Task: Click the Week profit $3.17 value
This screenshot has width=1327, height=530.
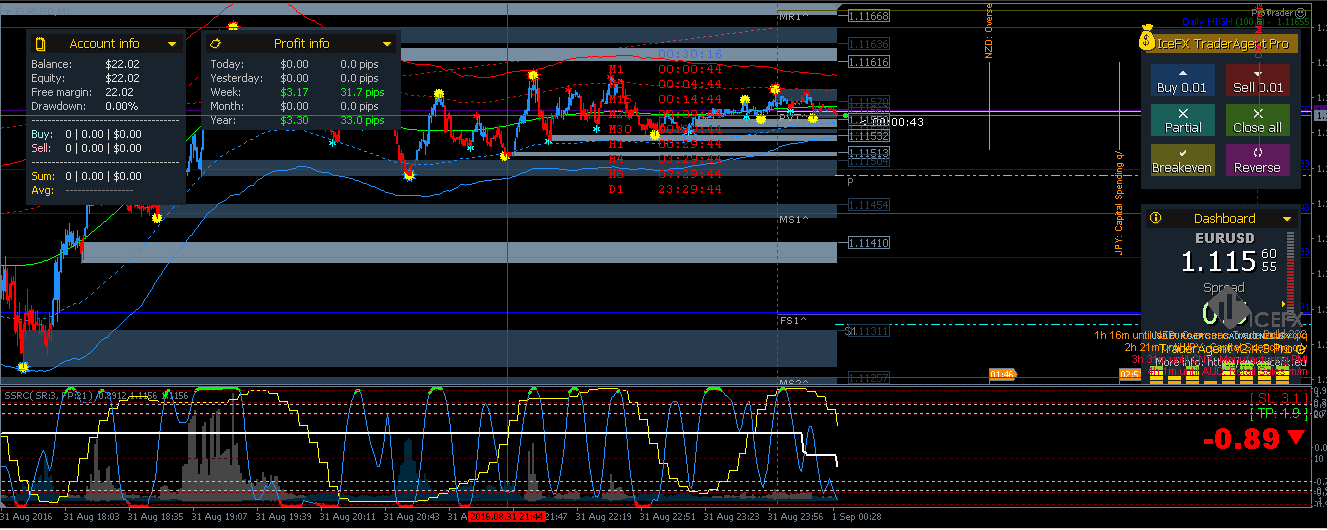Action: pos(295,92)
